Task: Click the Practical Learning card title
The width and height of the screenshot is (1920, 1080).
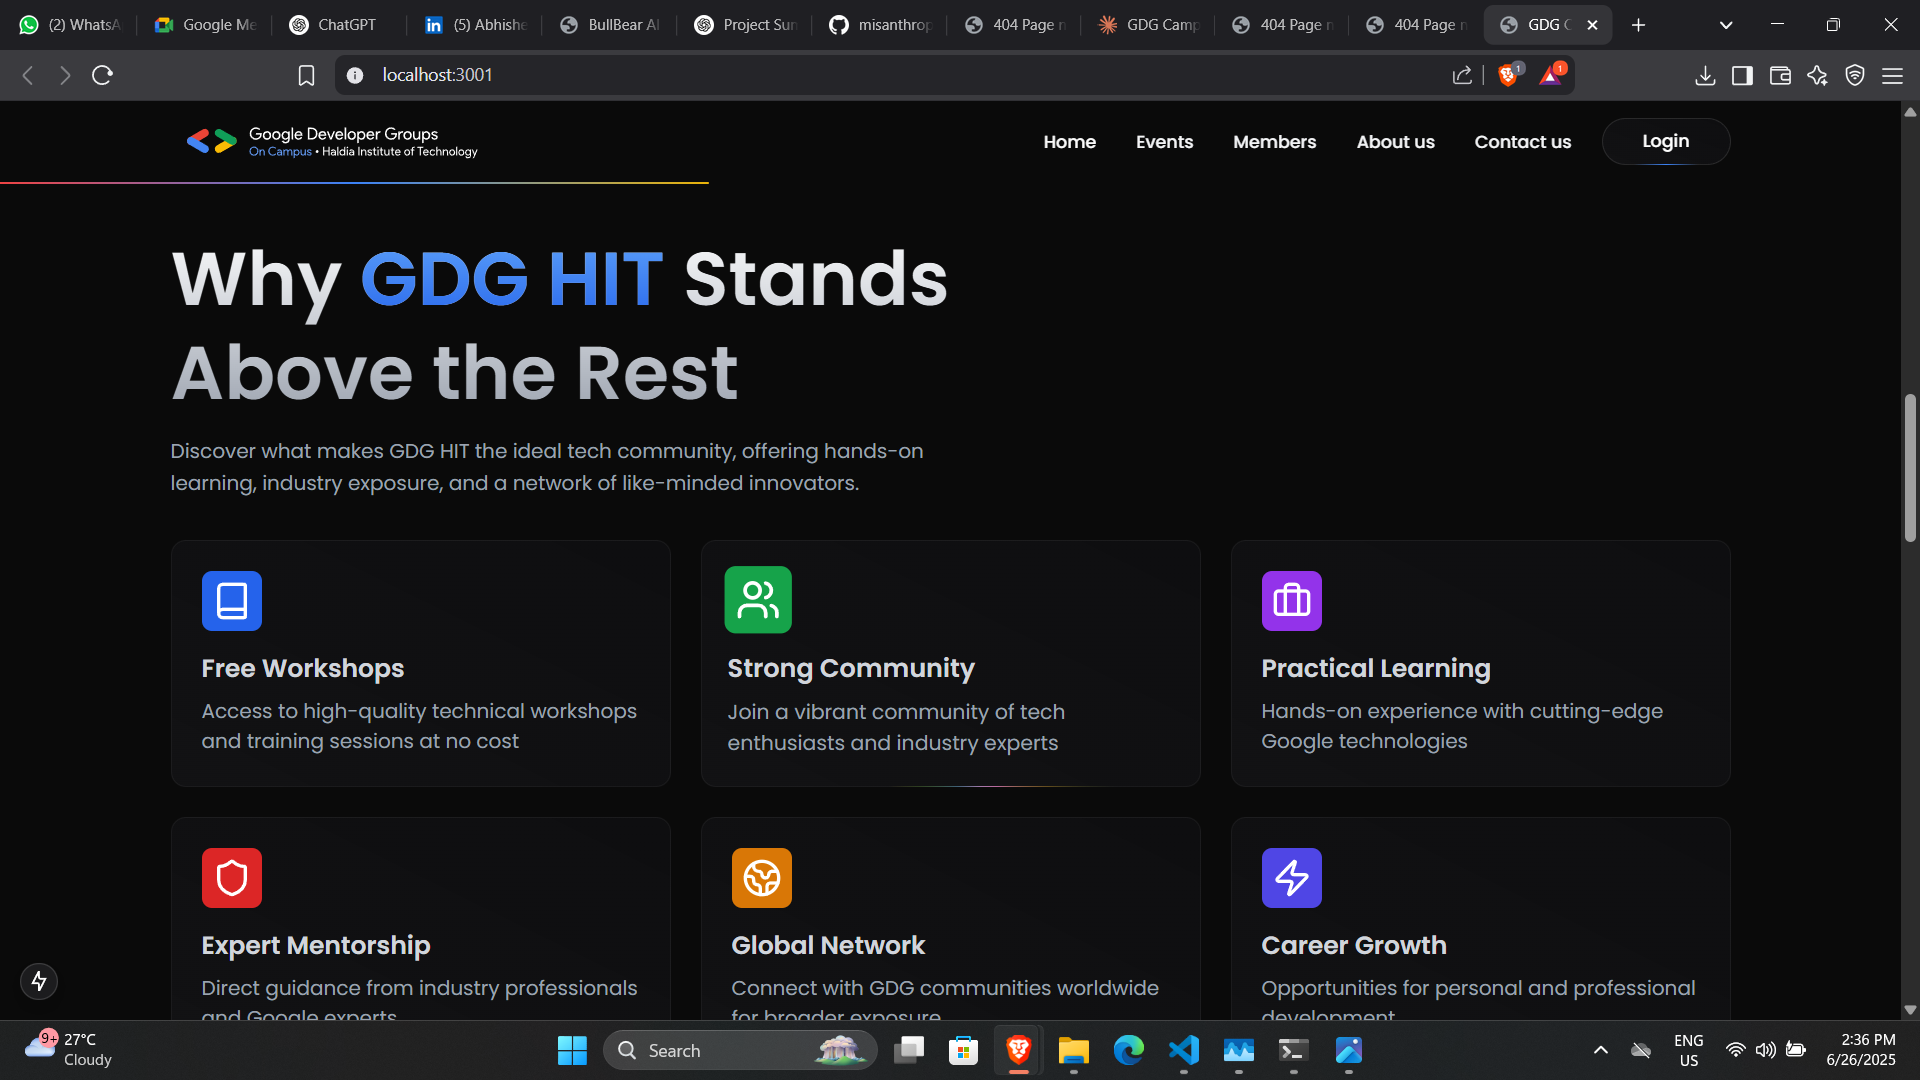Action: (x=1375, y=668)
